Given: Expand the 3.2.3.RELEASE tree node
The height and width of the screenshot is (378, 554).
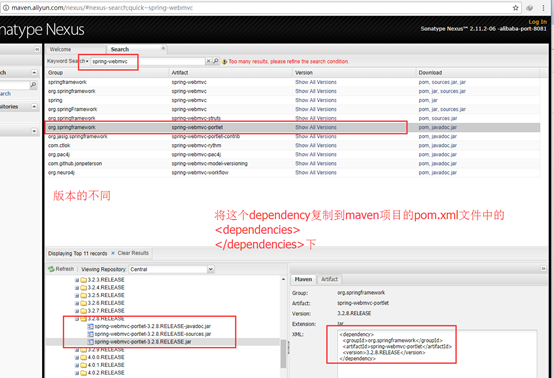Looking at the screenshot, I should tap(77, 280).
